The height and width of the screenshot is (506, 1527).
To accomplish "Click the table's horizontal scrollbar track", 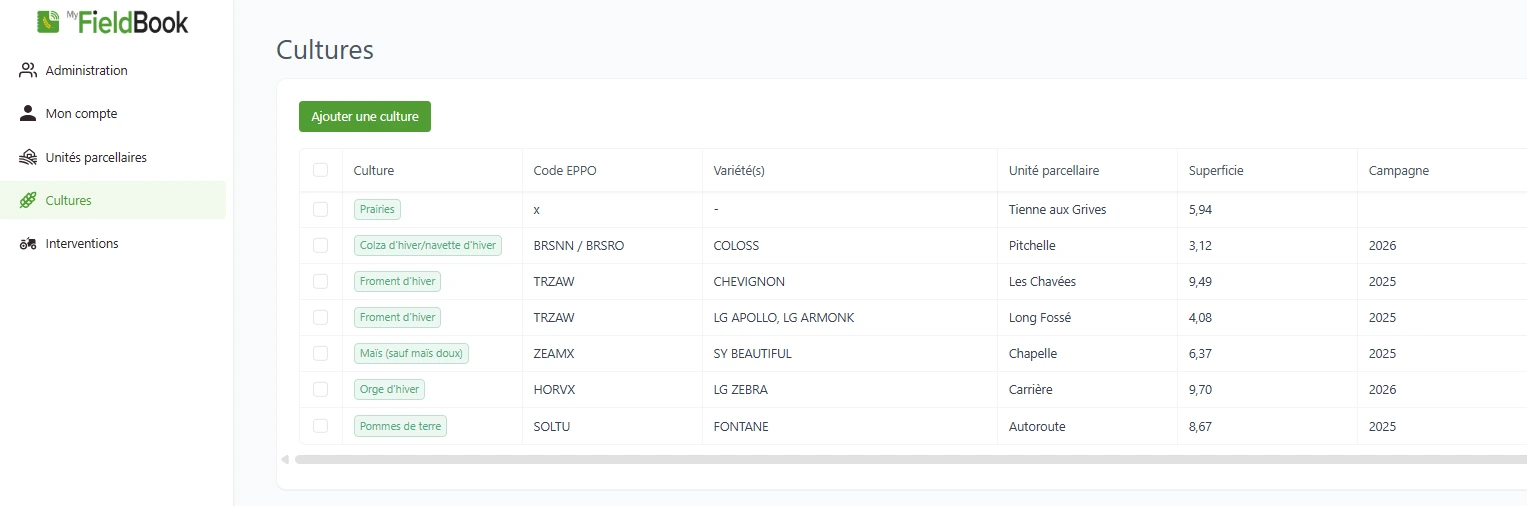I will point(900,460).
